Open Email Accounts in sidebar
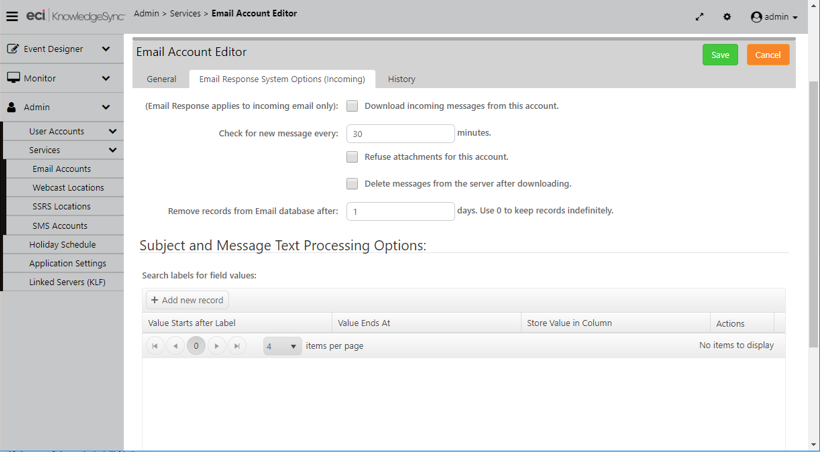824x455 pixels. 61,169
